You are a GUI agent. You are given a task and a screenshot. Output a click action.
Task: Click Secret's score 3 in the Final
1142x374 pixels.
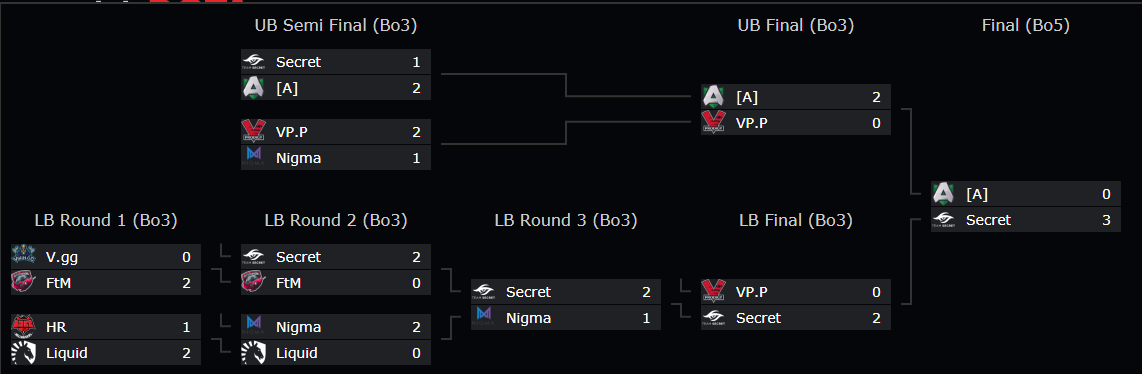(x=1106, y=220)
